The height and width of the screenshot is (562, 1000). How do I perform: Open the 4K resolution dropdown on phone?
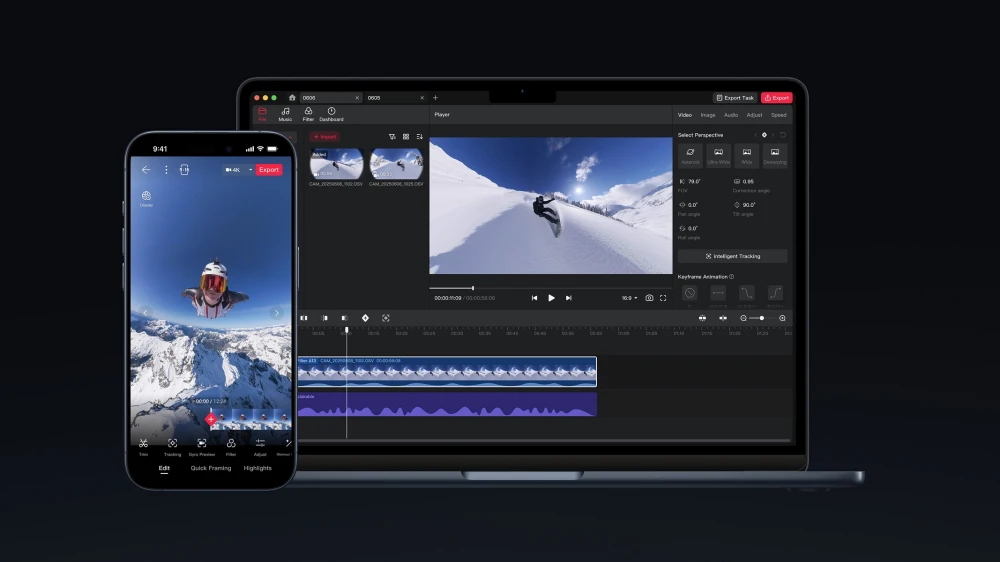[x=239, y=170]
